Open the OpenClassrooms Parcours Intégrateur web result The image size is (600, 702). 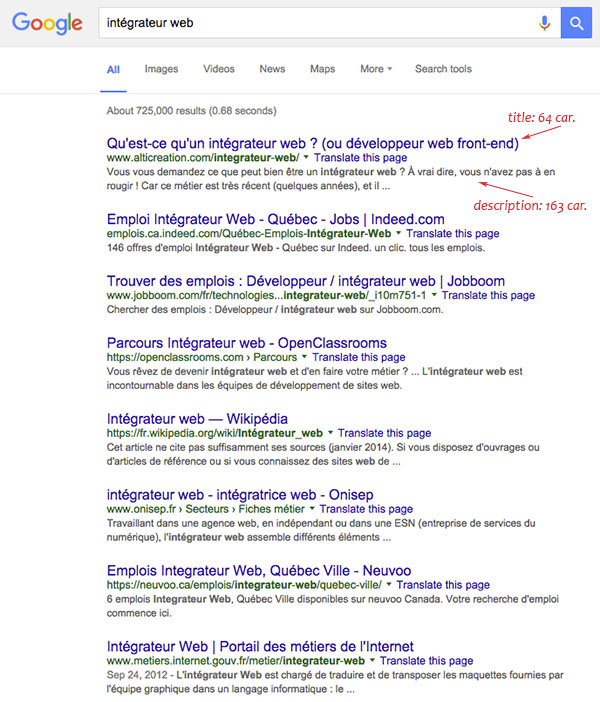tap(246, 343)
